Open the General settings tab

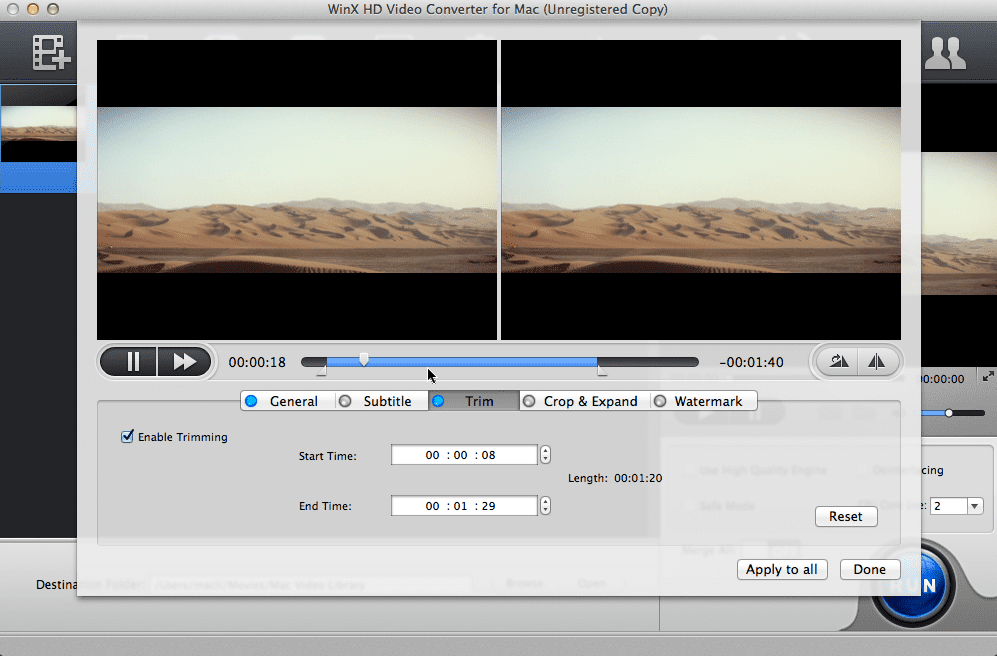tap(250, 400)
